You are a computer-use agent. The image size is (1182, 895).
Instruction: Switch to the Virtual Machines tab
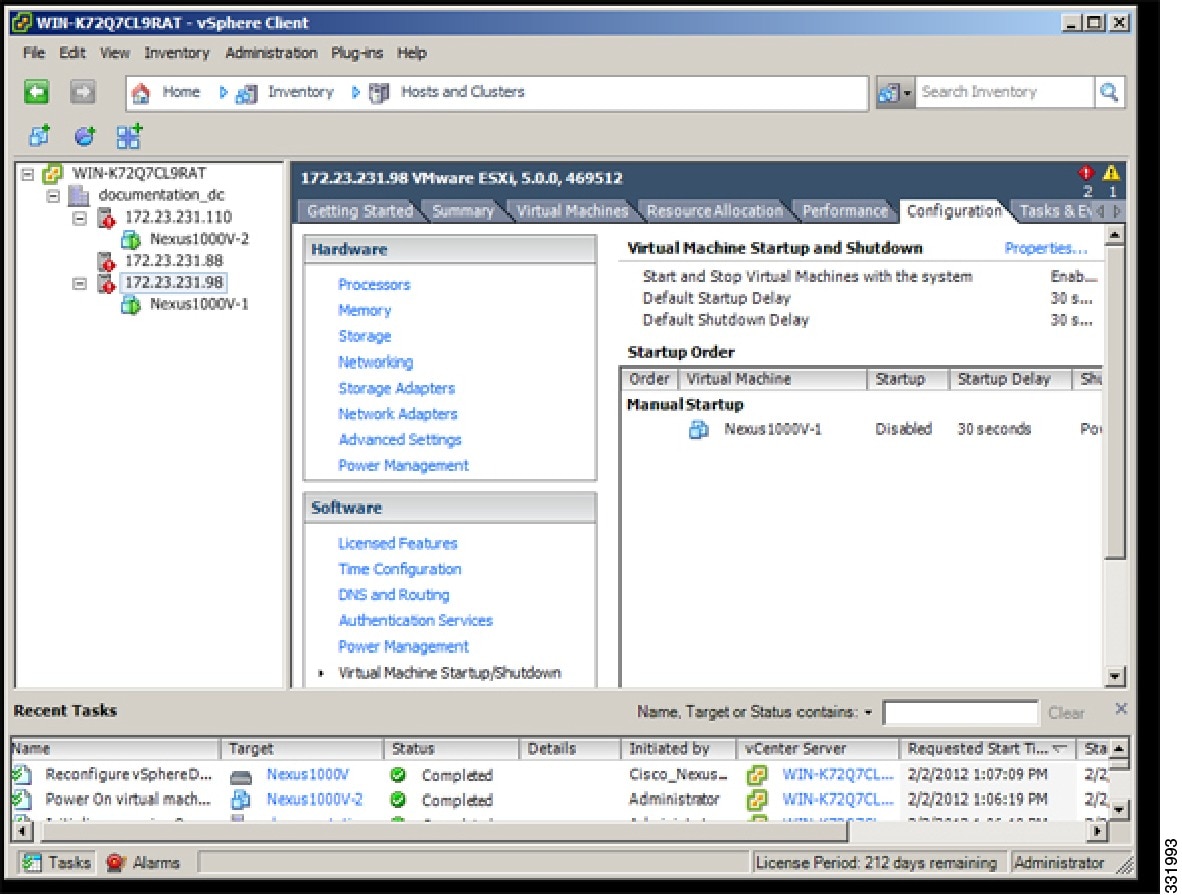click(x=572, y=211)
